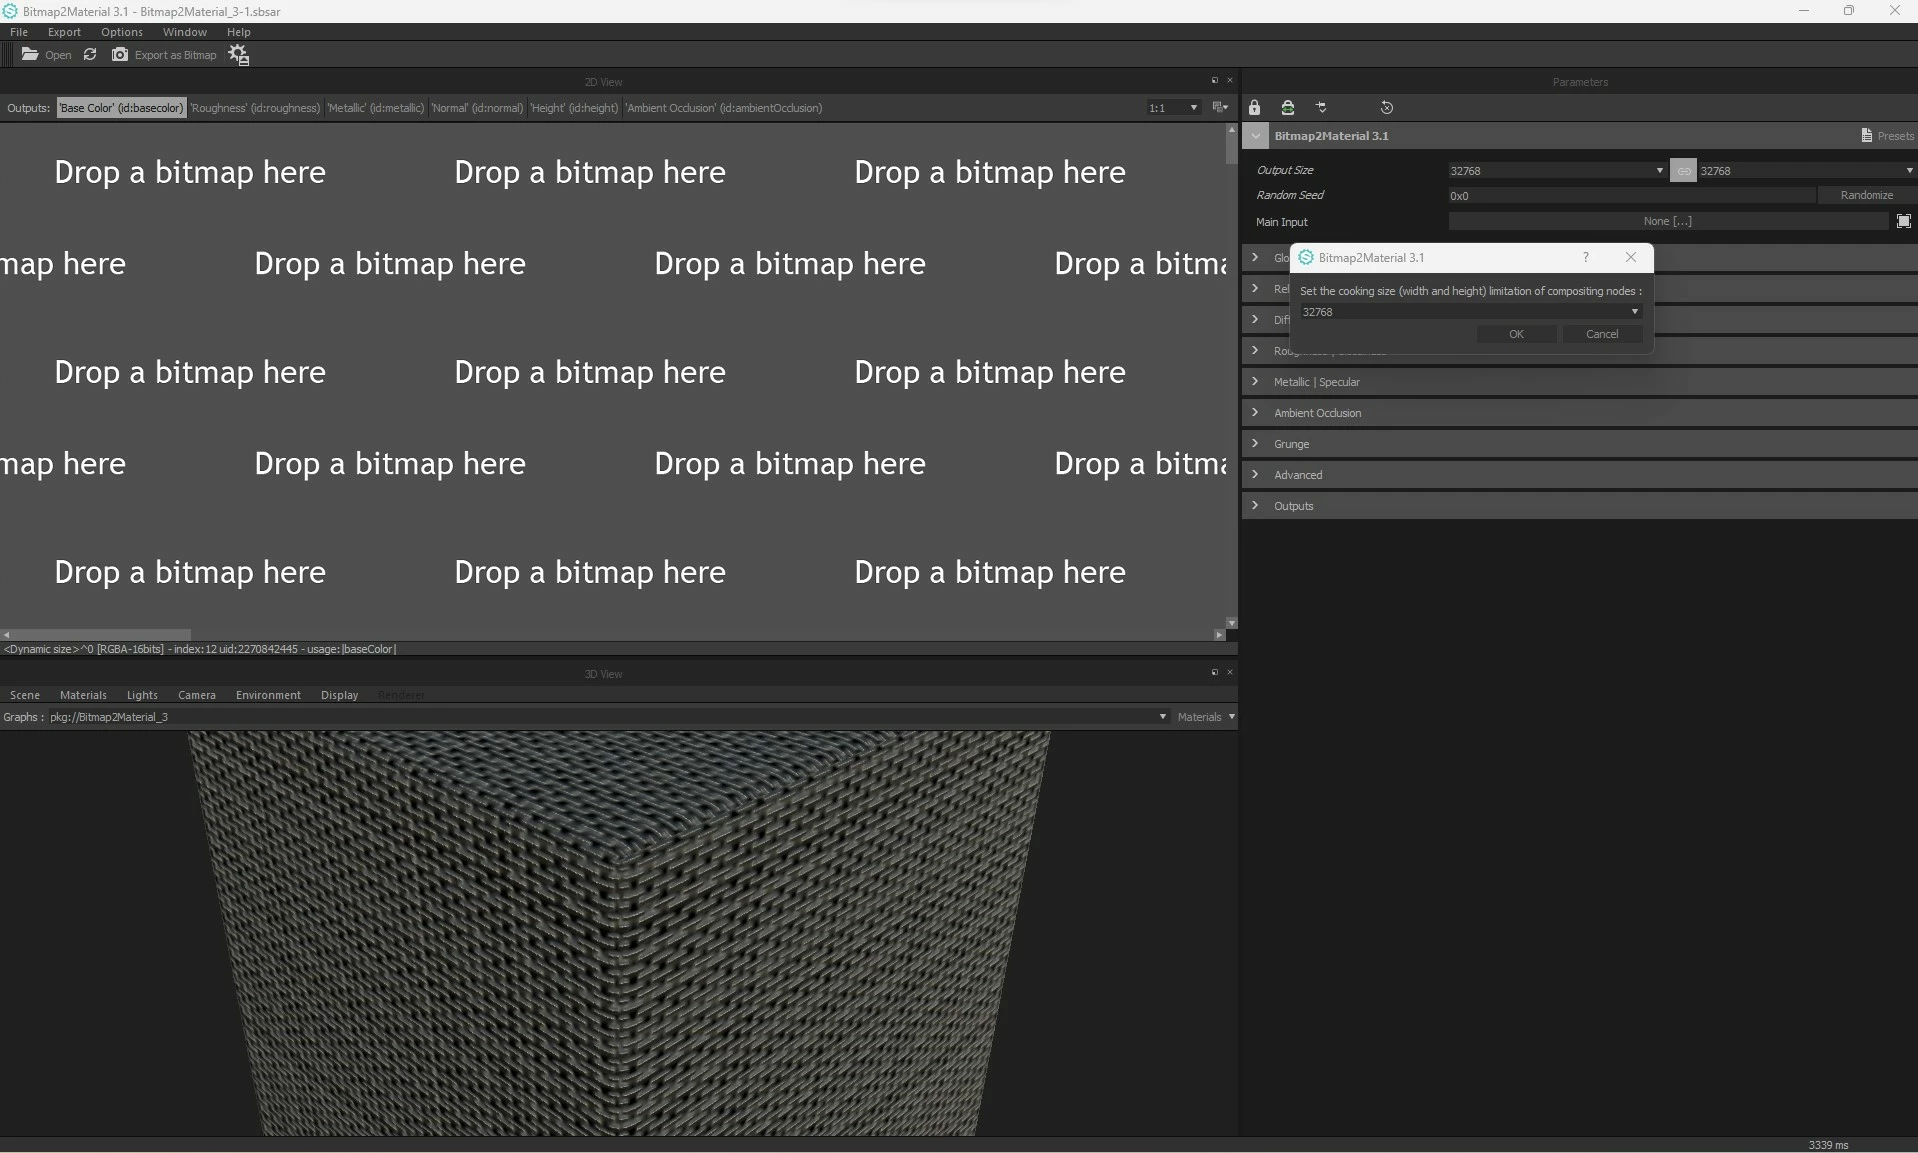The width and height of the screenshot is (1918, 1153).
Task: Click the Main Input image picker icon
Action: point(1904,221)
